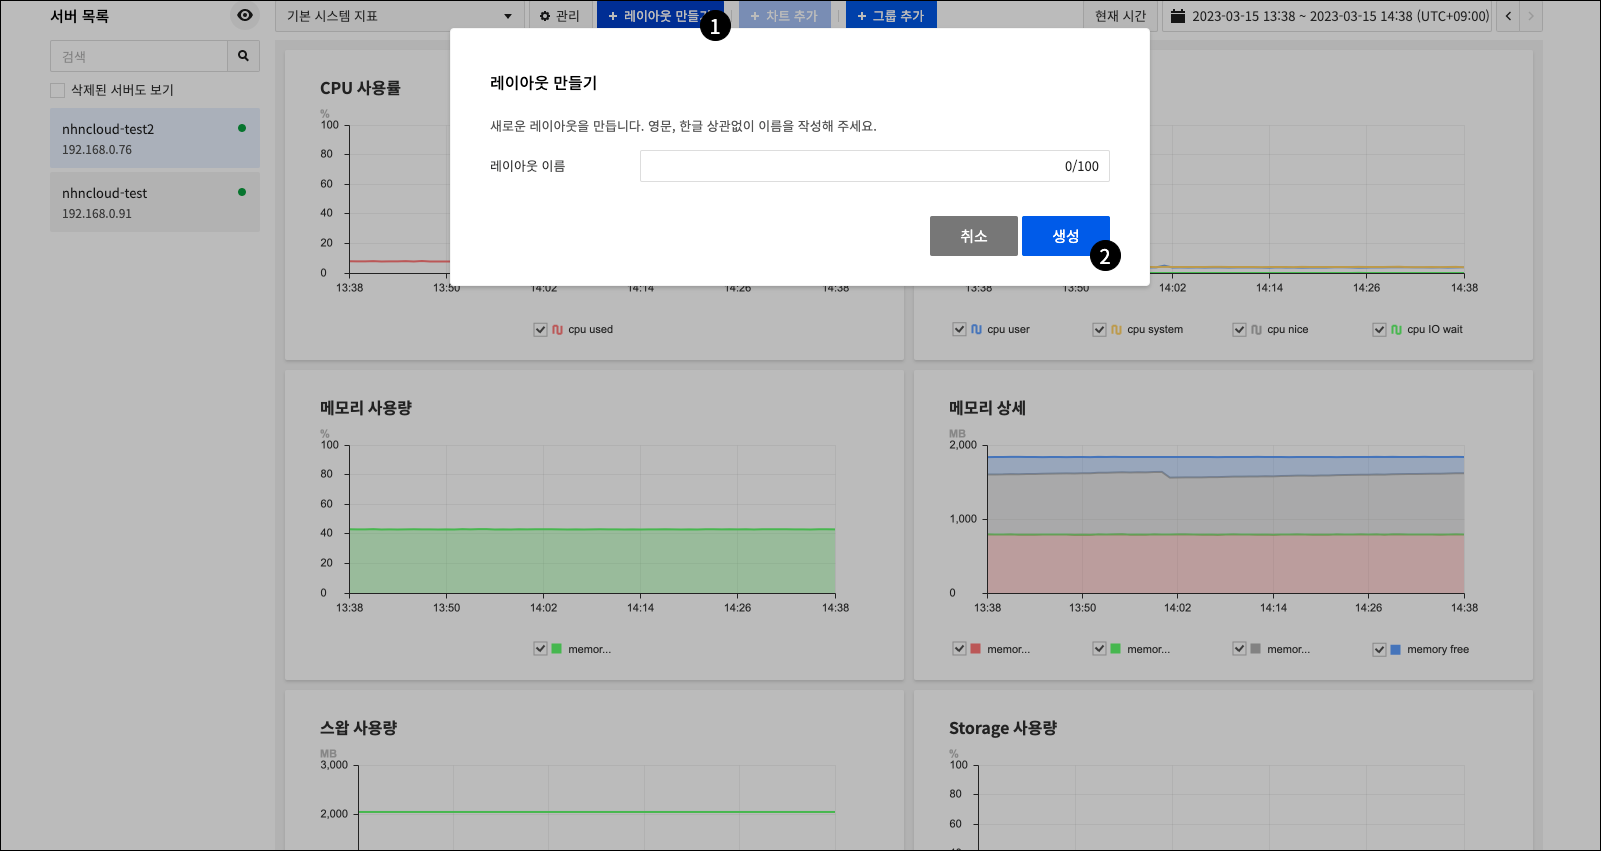Screen dimensions: 1601x851
Task: Click the CPU 사용률 chart title
Action: pos(360,88)
